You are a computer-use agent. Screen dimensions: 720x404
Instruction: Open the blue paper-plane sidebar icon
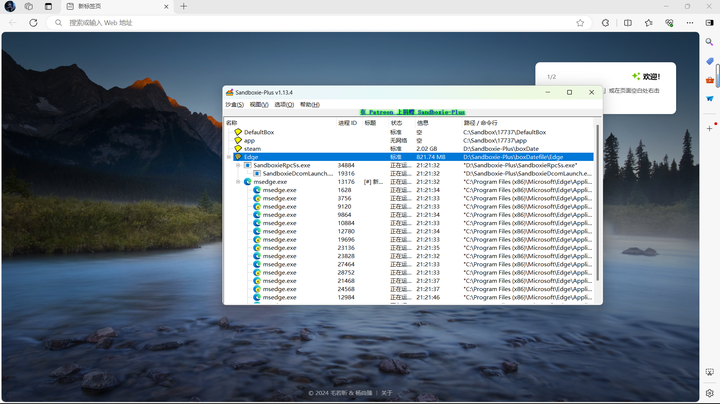click(709, 99)
